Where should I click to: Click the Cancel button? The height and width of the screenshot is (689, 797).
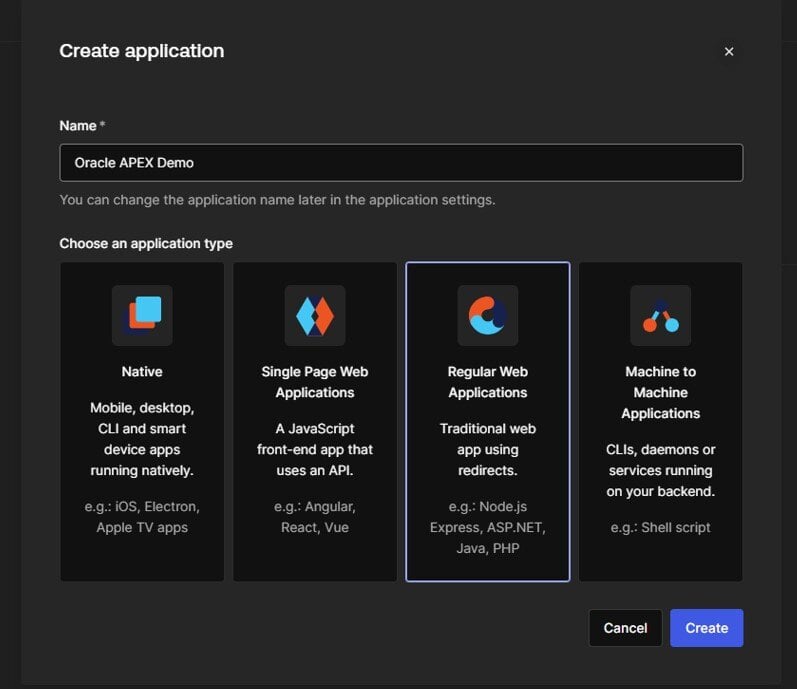(625, 628)
